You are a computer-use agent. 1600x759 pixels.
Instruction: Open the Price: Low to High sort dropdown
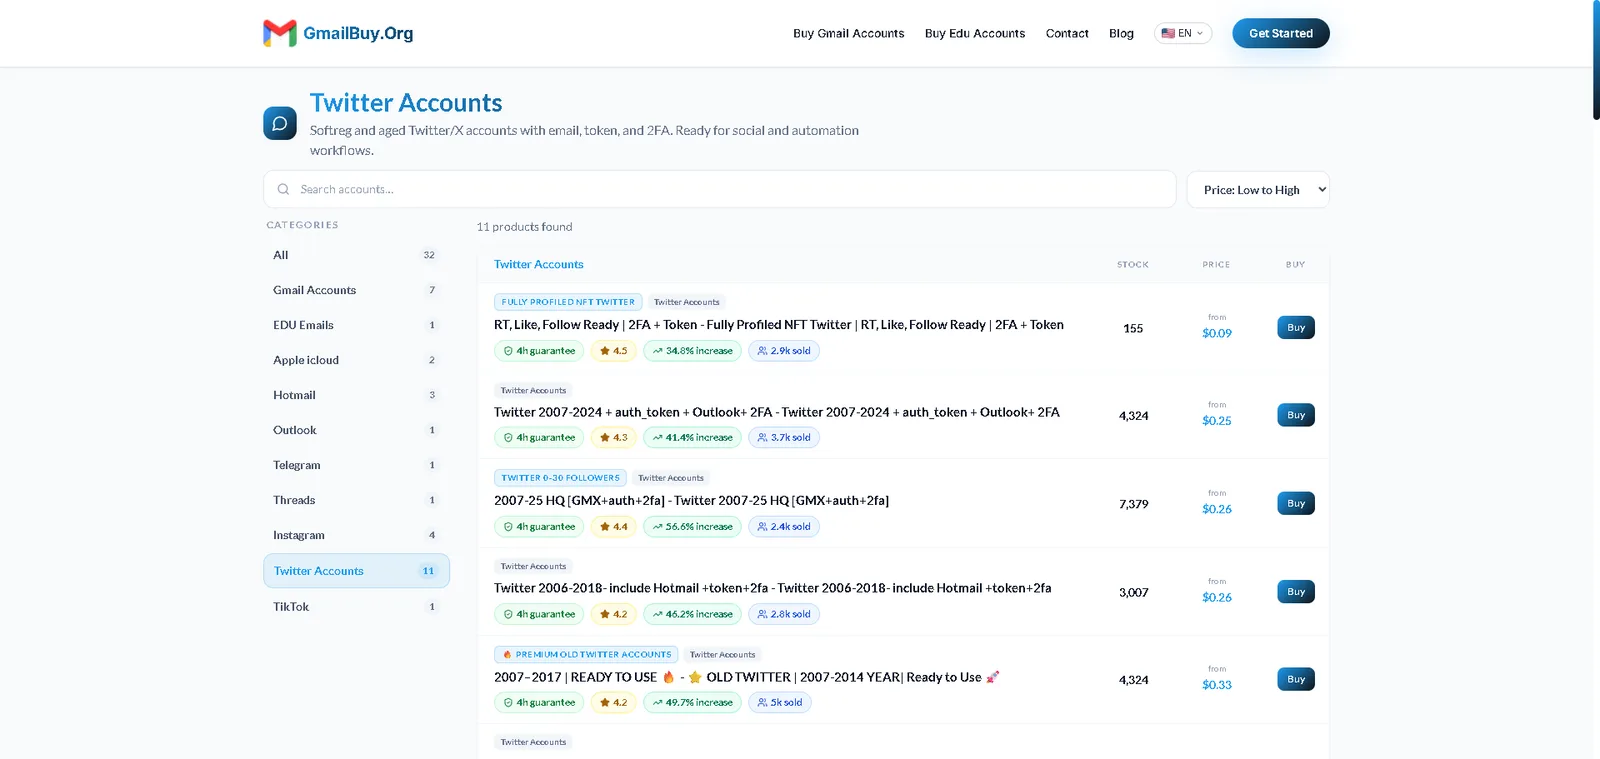pos(1258,190)
